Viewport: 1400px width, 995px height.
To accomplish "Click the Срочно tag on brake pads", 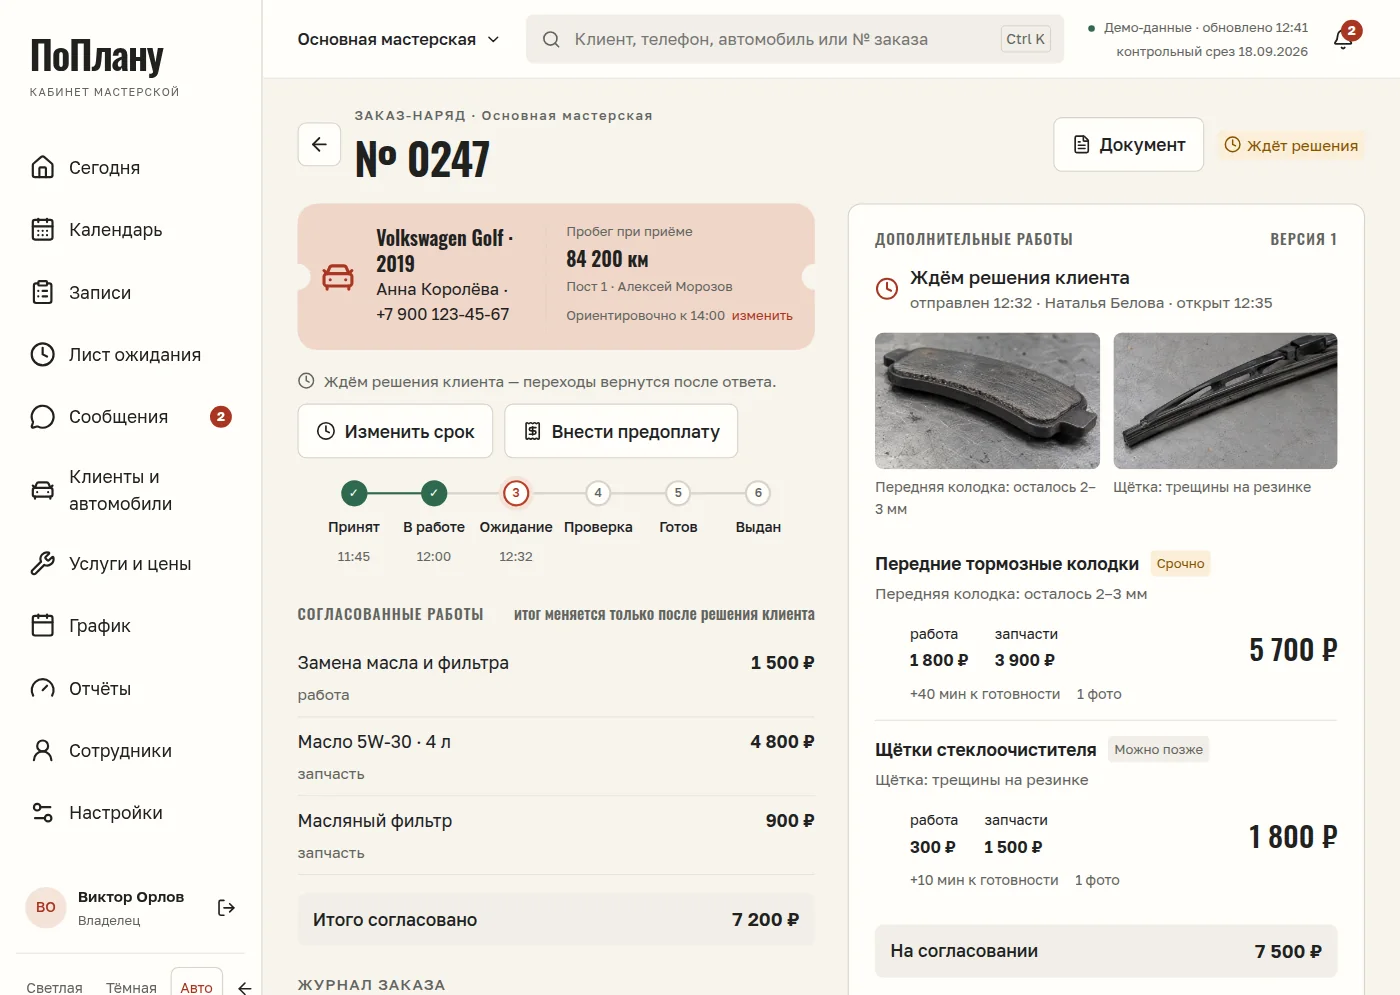I will point(1180,564).
